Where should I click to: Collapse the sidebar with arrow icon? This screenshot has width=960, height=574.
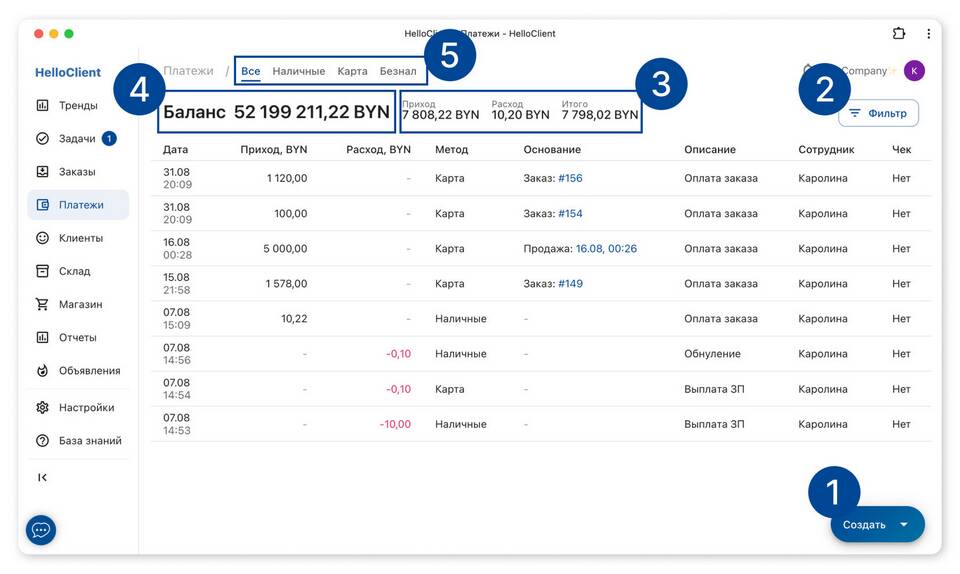pyautogui.click(x=42, y=477)
